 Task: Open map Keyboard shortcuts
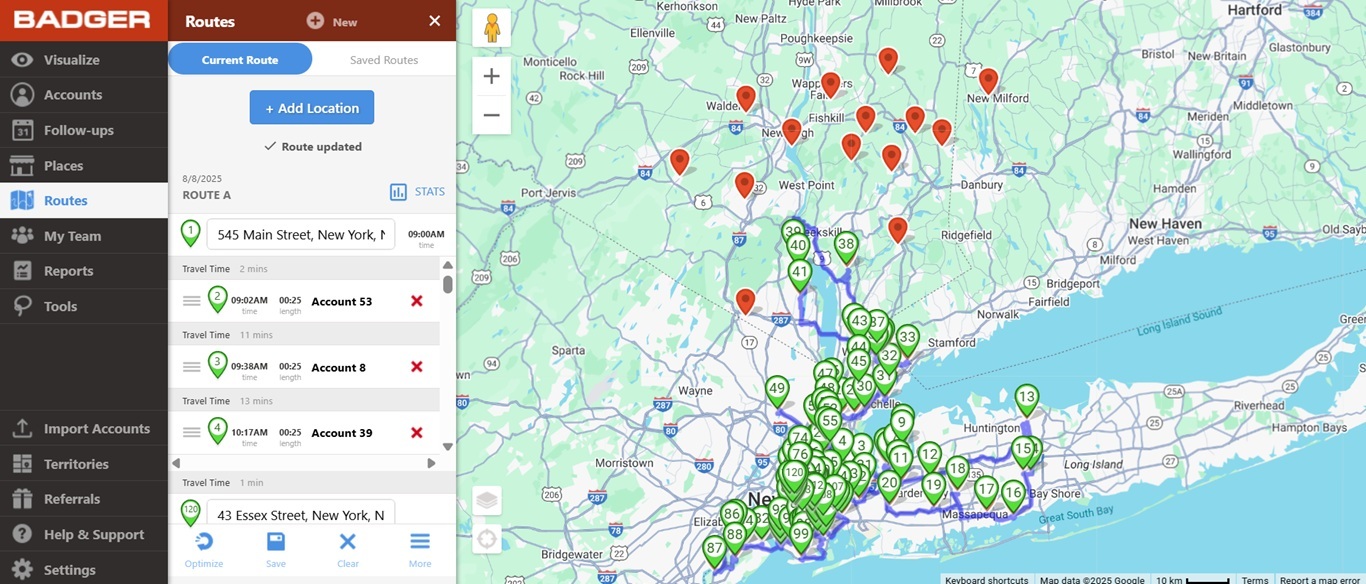pyautogui.click(x=987, y=579)
